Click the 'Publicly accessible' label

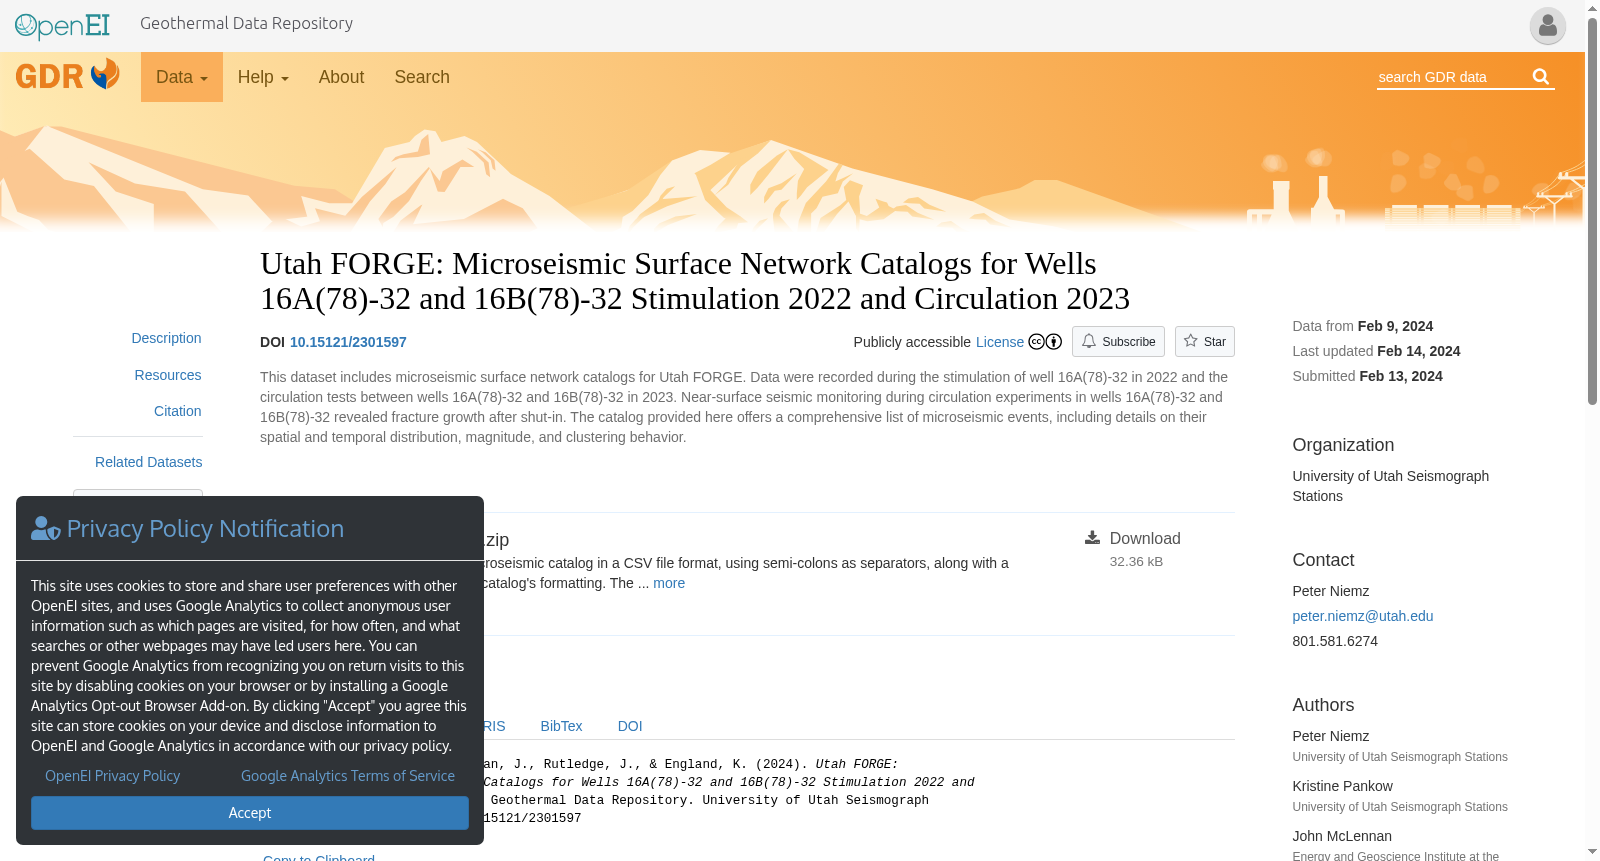click(912, 342)
